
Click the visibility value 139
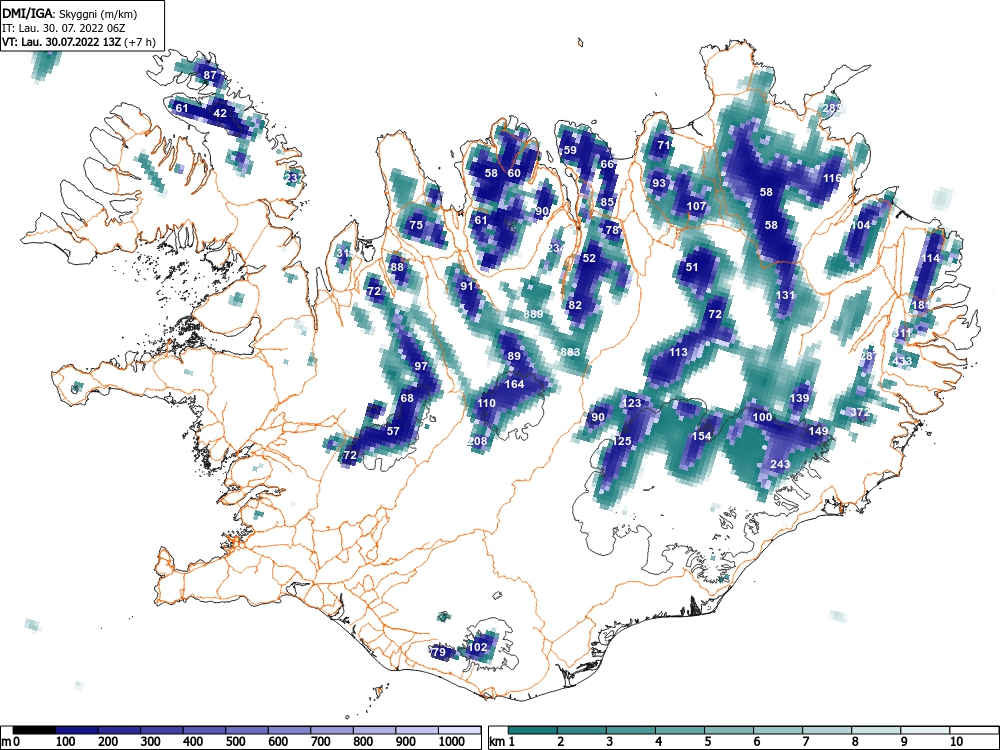tap(799, 398)
